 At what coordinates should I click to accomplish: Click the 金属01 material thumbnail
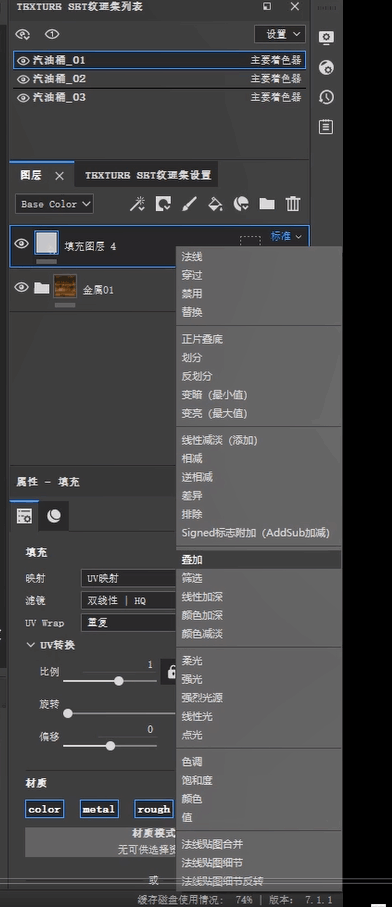click(x=65, y=286)
